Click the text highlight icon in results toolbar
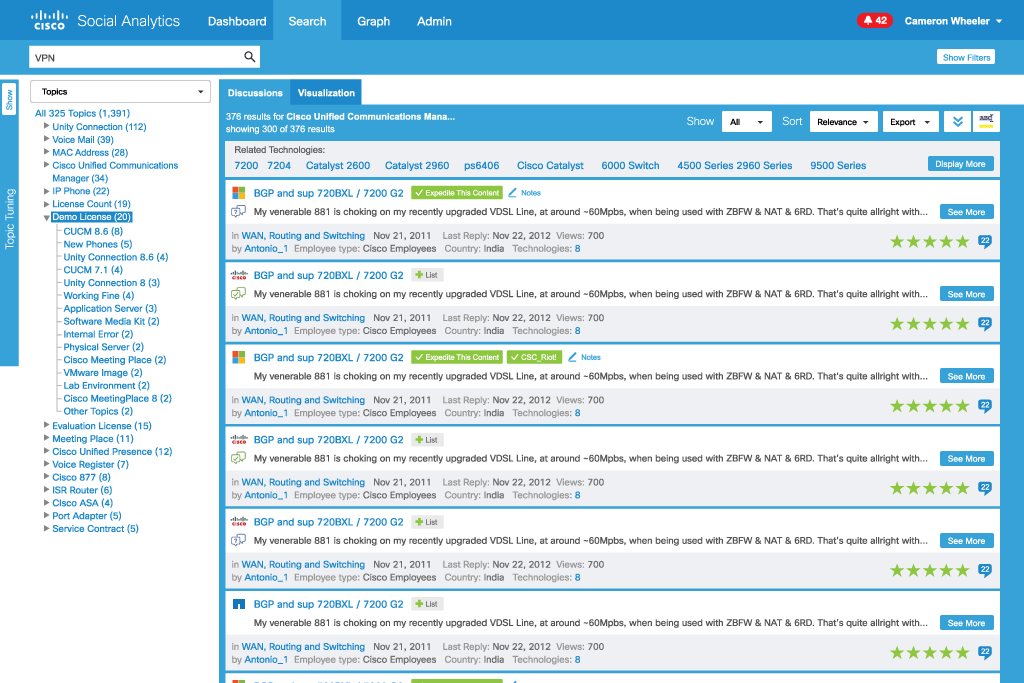 pos(986,122)
